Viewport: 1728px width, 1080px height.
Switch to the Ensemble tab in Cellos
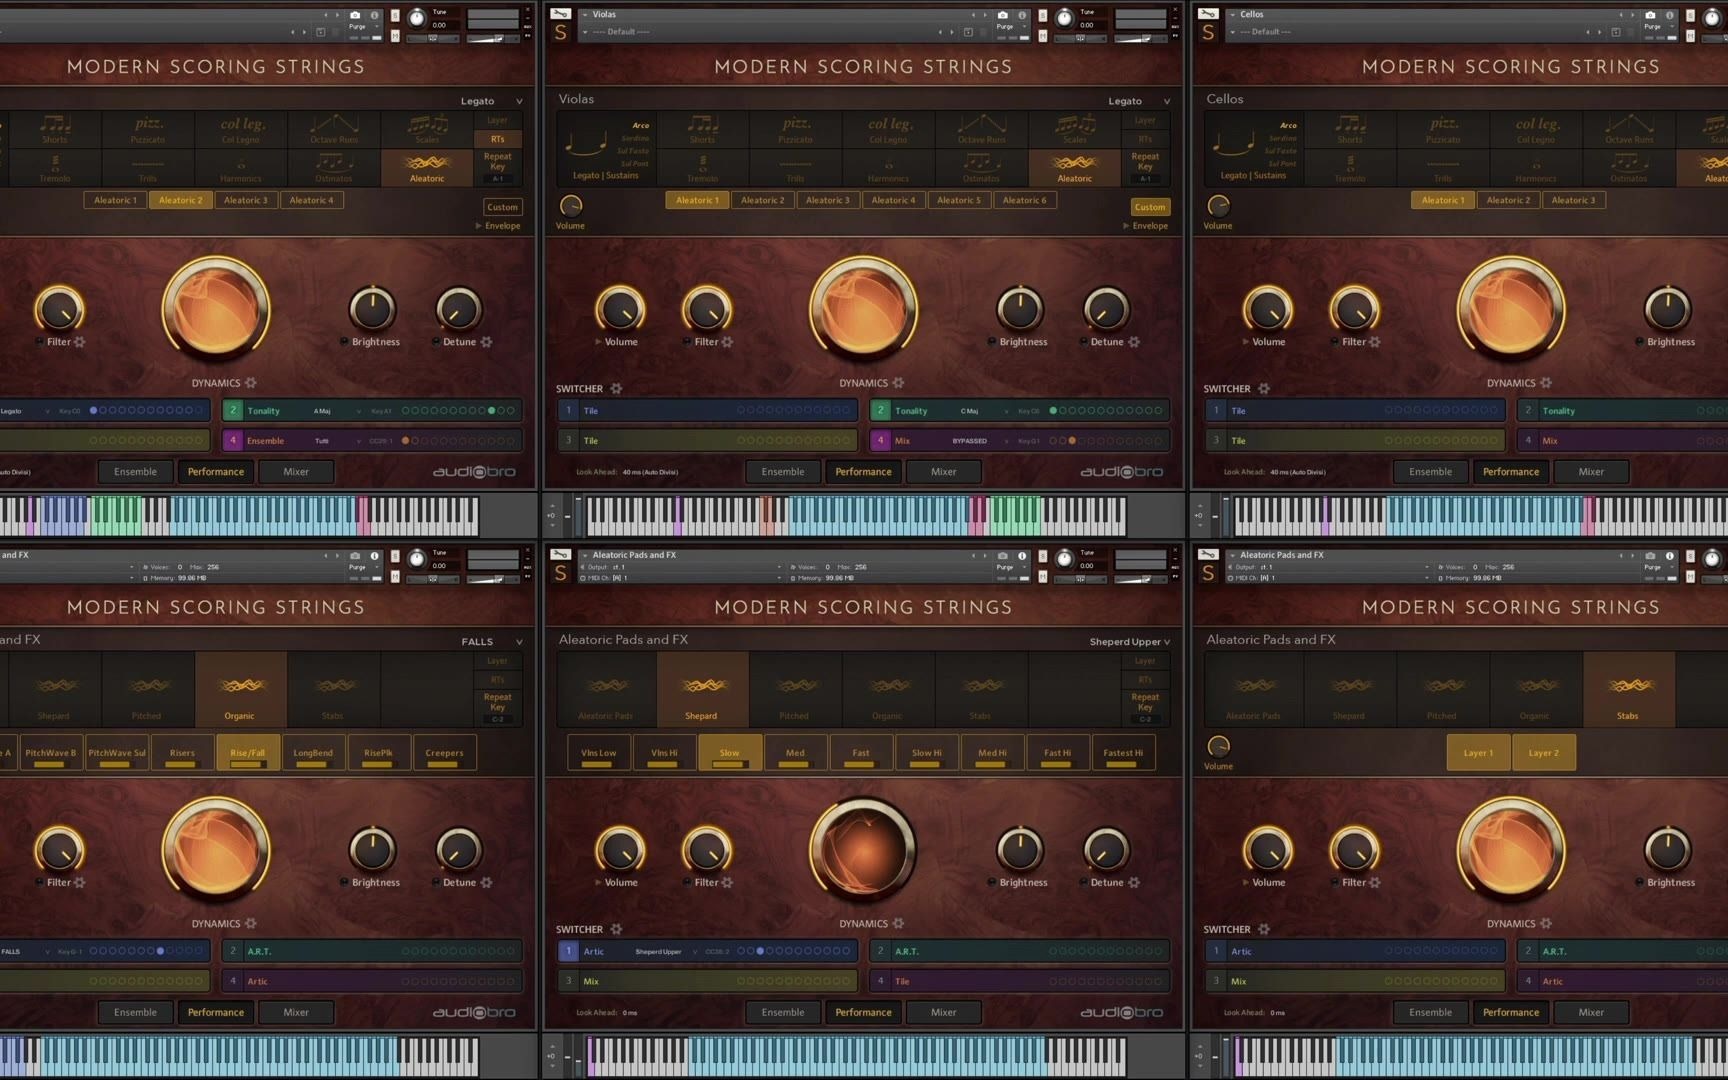click(1430, 471)
